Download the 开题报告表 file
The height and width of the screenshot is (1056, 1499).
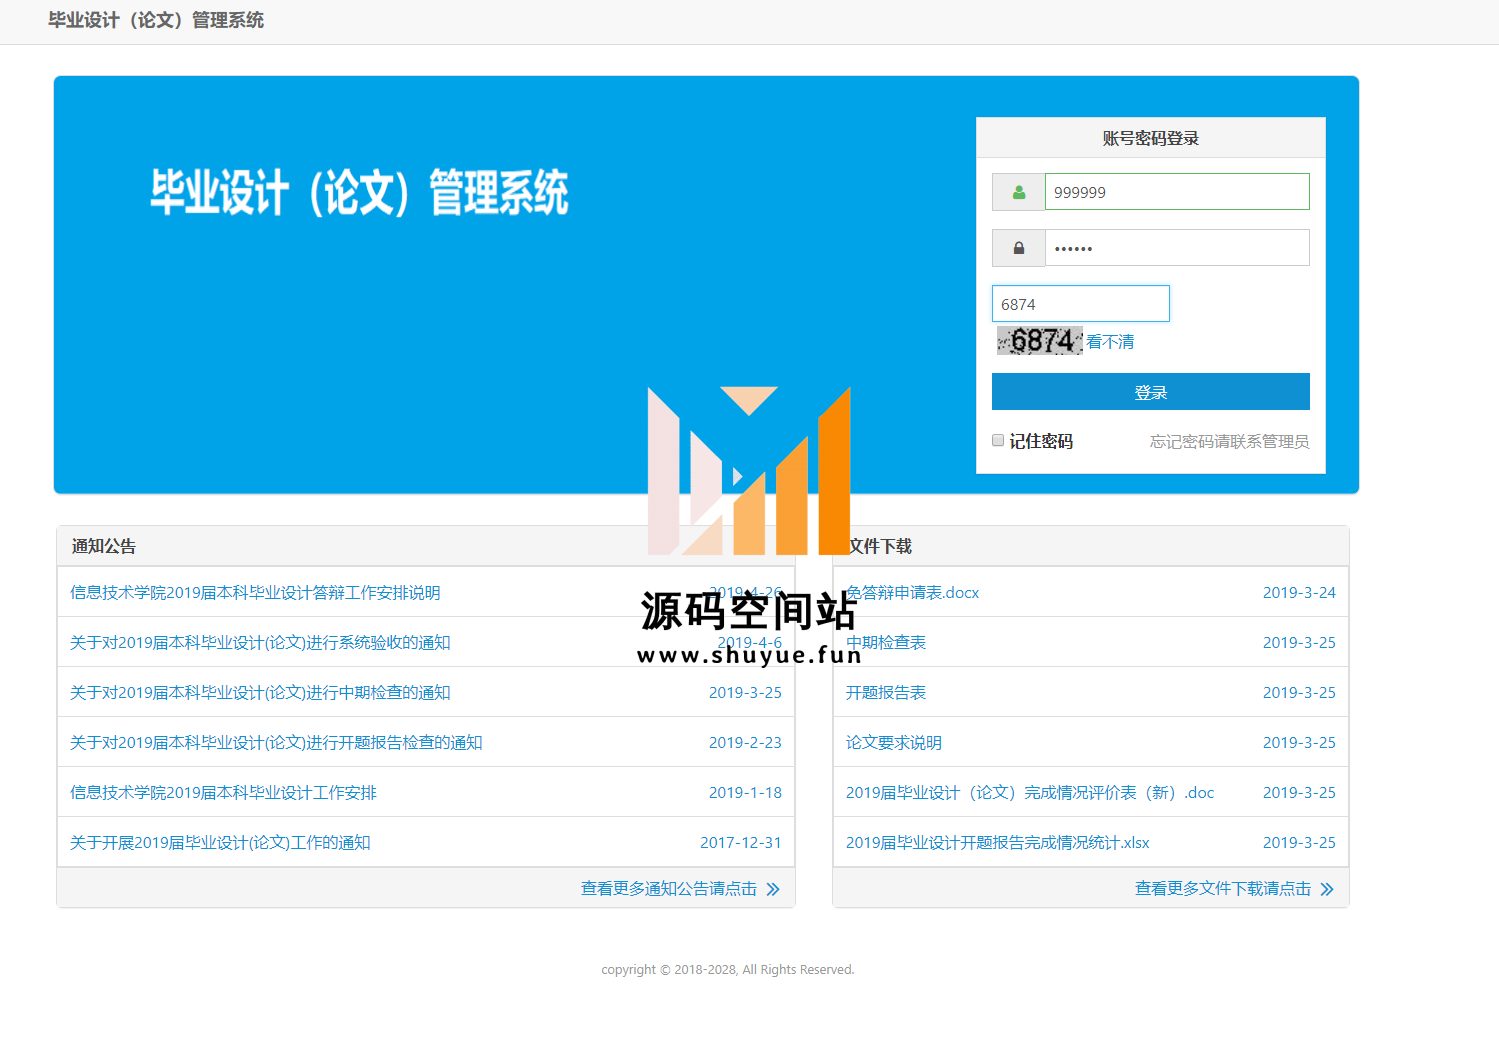[886, 693]
